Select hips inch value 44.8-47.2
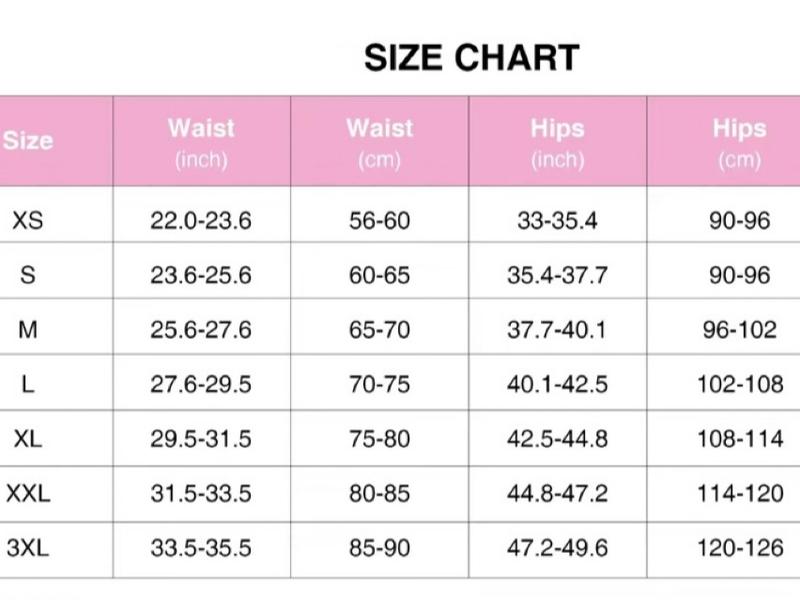Screen dimensions: 800x600 (557, 493)
